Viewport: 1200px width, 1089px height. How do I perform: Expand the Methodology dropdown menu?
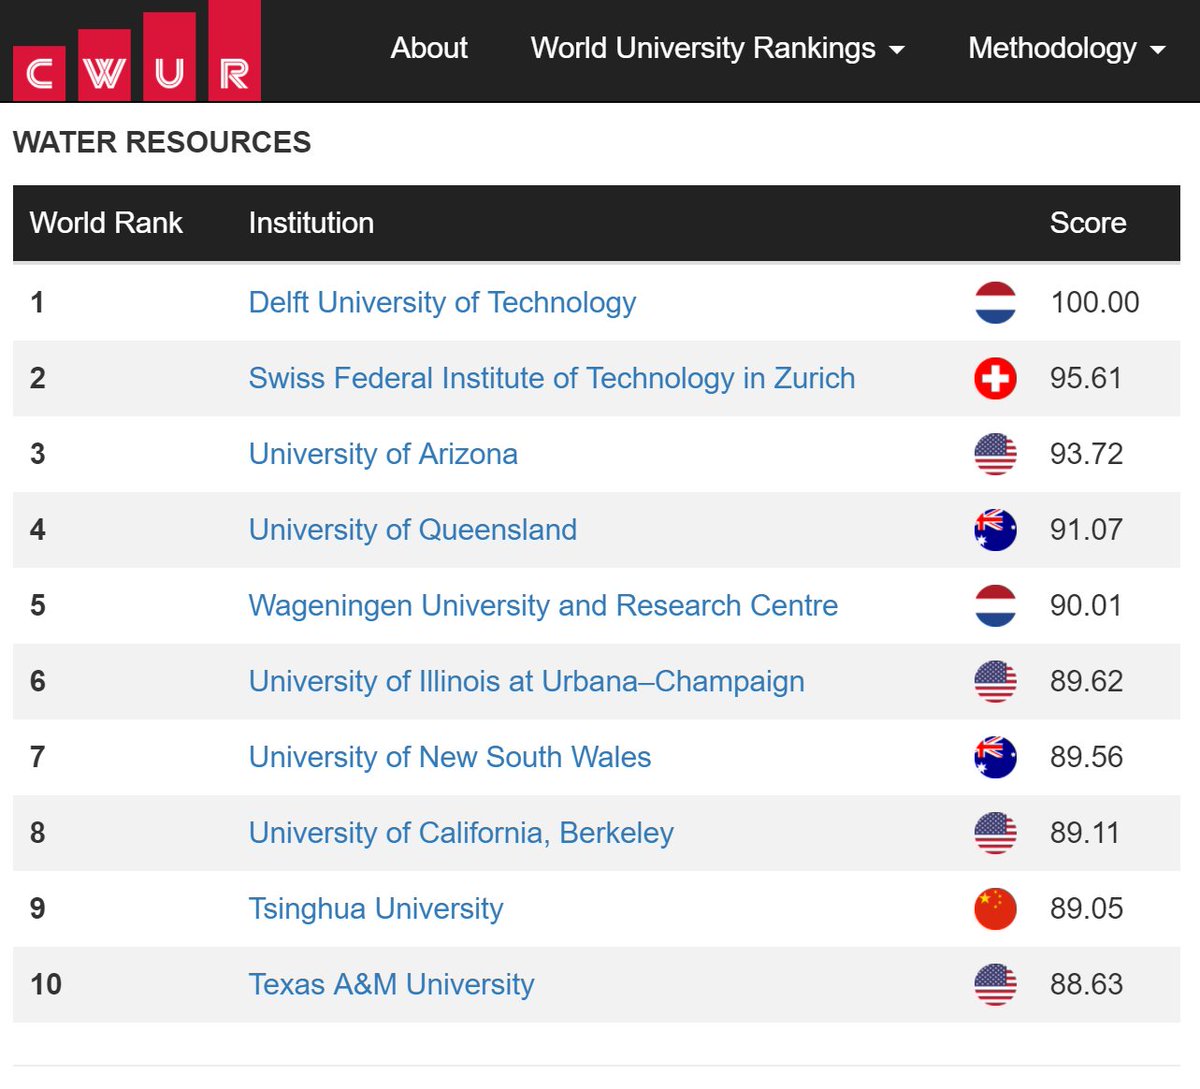[x=1067, y=48]
